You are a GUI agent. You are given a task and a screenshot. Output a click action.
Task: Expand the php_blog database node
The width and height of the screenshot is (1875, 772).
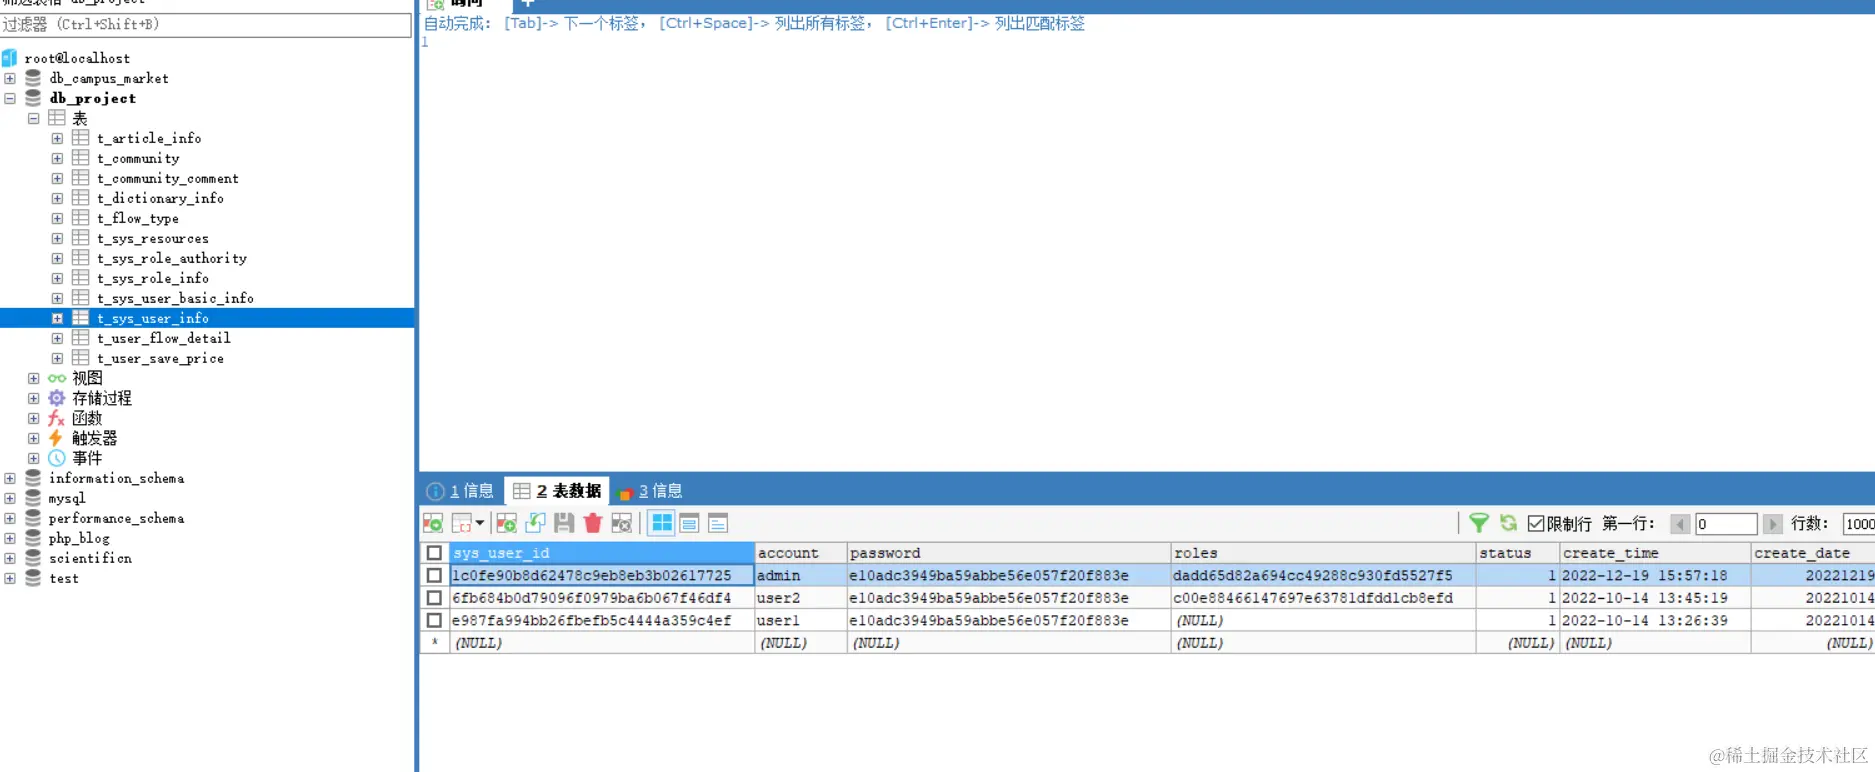pyautogui.click(x=10, y=538)
